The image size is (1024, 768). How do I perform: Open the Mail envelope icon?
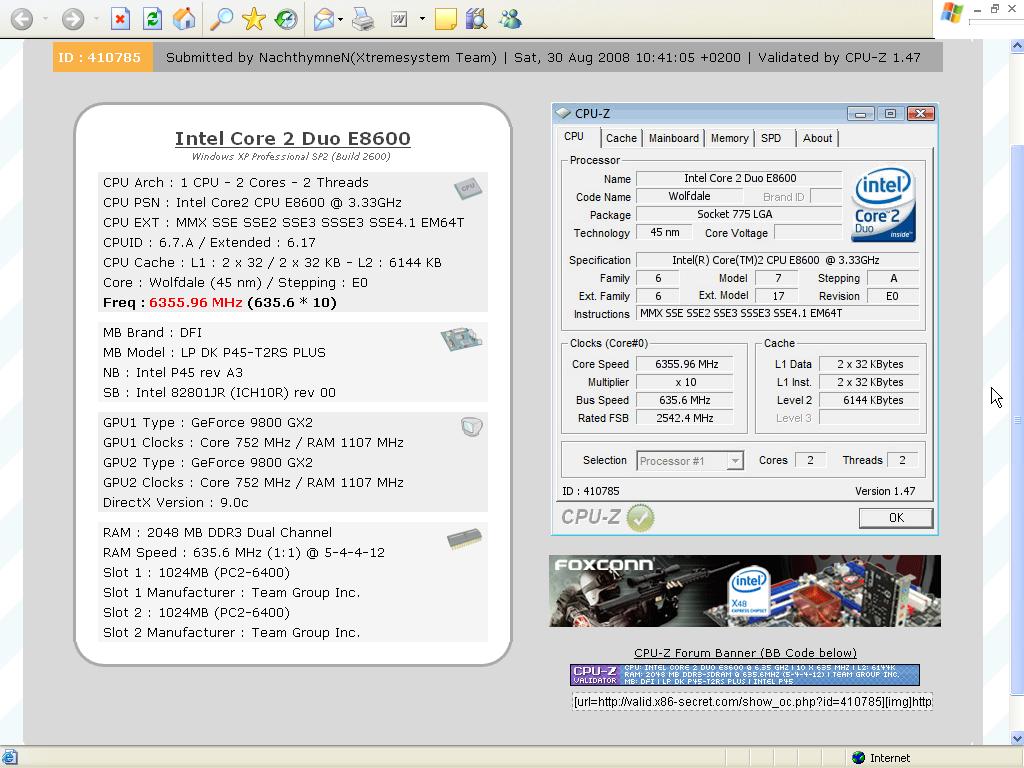click(323, 19)
